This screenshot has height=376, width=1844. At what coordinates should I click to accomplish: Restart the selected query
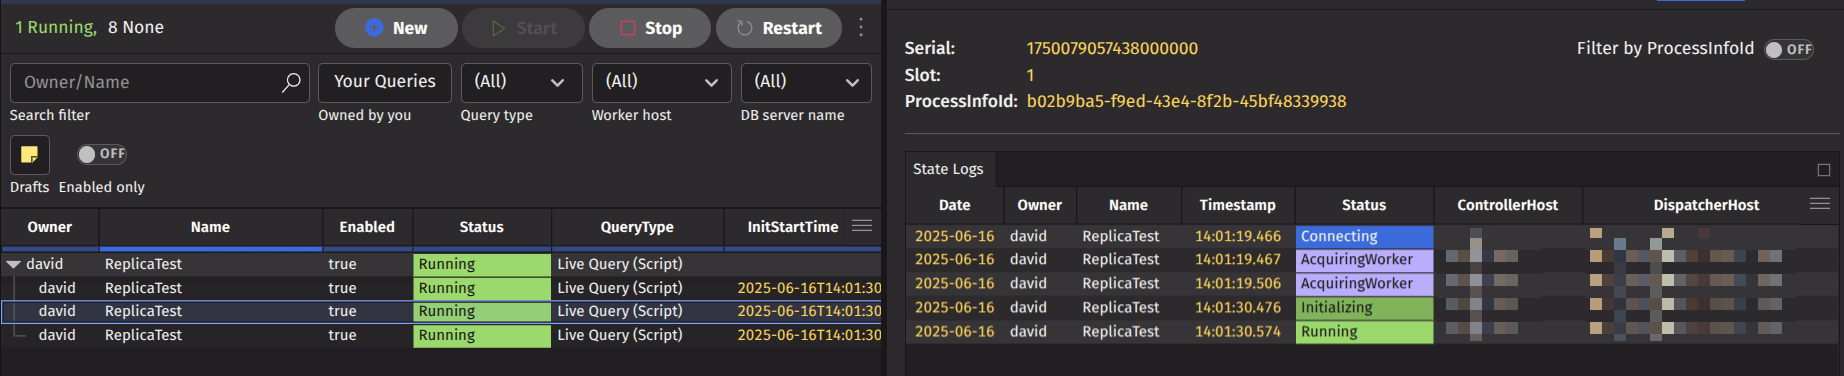tap(778, 28)
